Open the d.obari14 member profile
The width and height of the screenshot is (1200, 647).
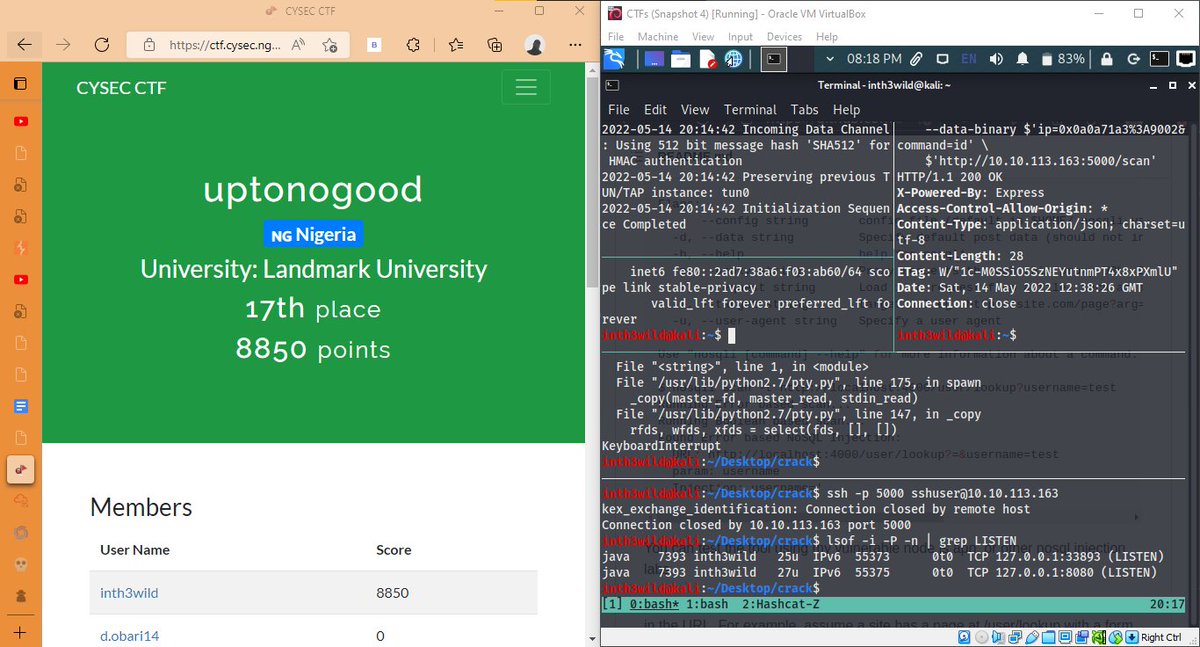pos(129,635)
